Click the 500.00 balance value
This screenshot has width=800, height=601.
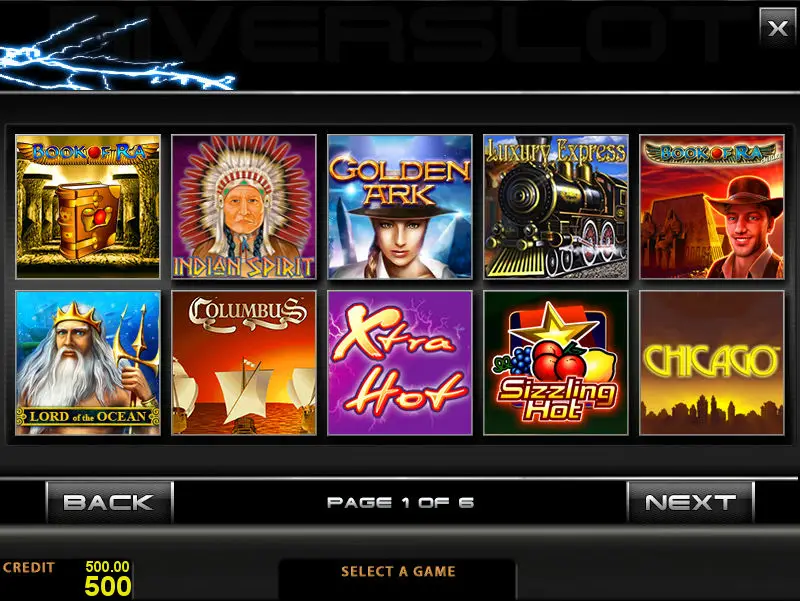[x=107, y=566]
